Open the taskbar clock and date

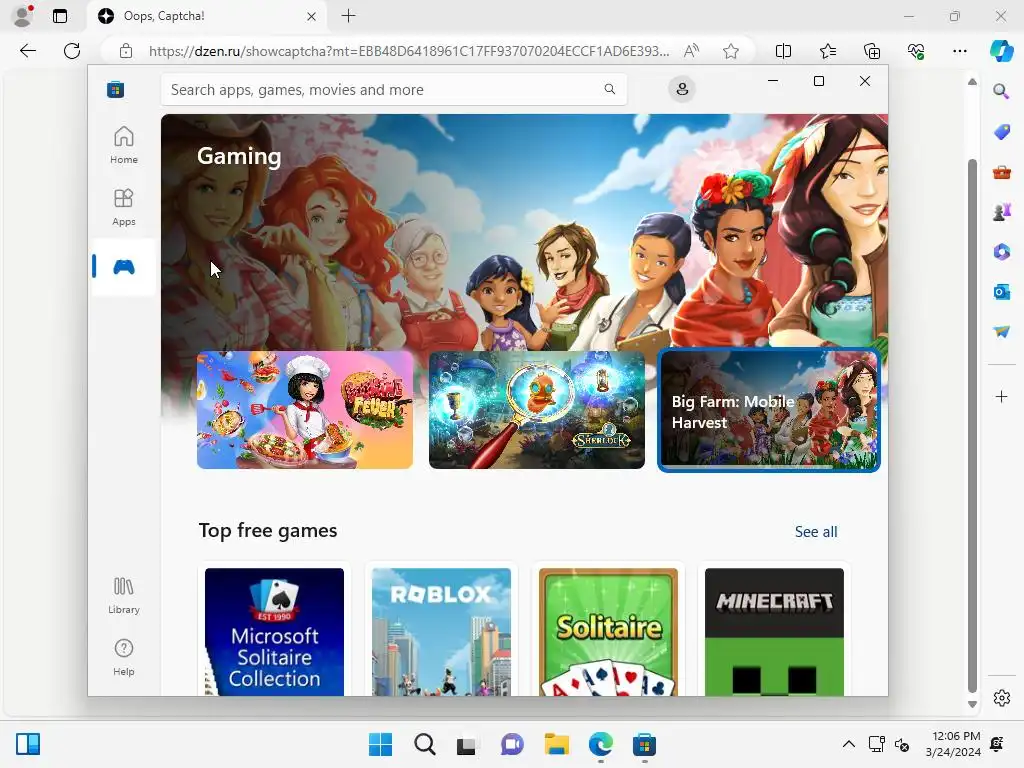953,744
